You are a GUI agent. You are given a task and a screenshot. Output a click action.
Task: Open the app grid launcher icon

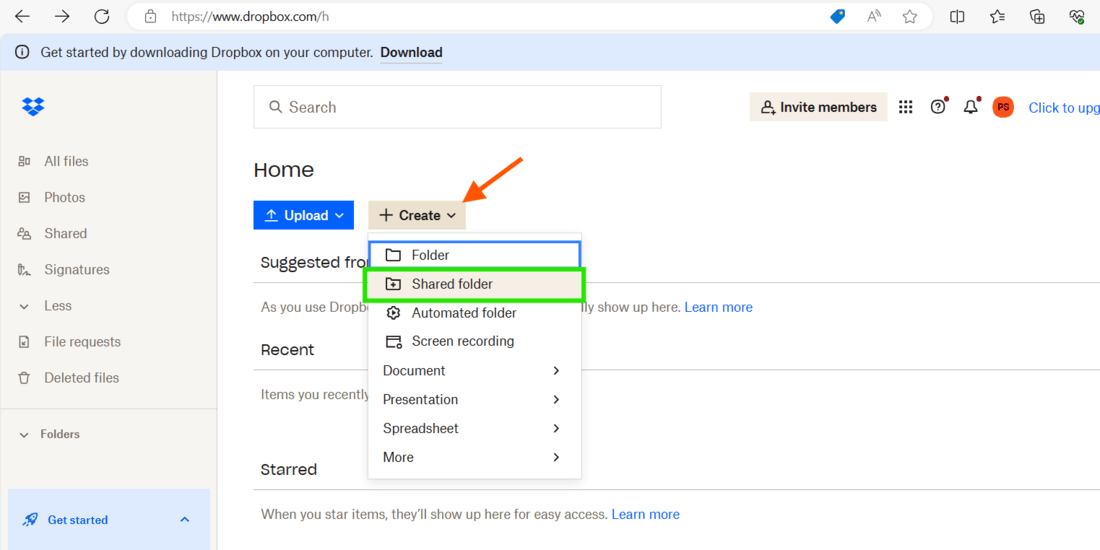pos(905,107)
